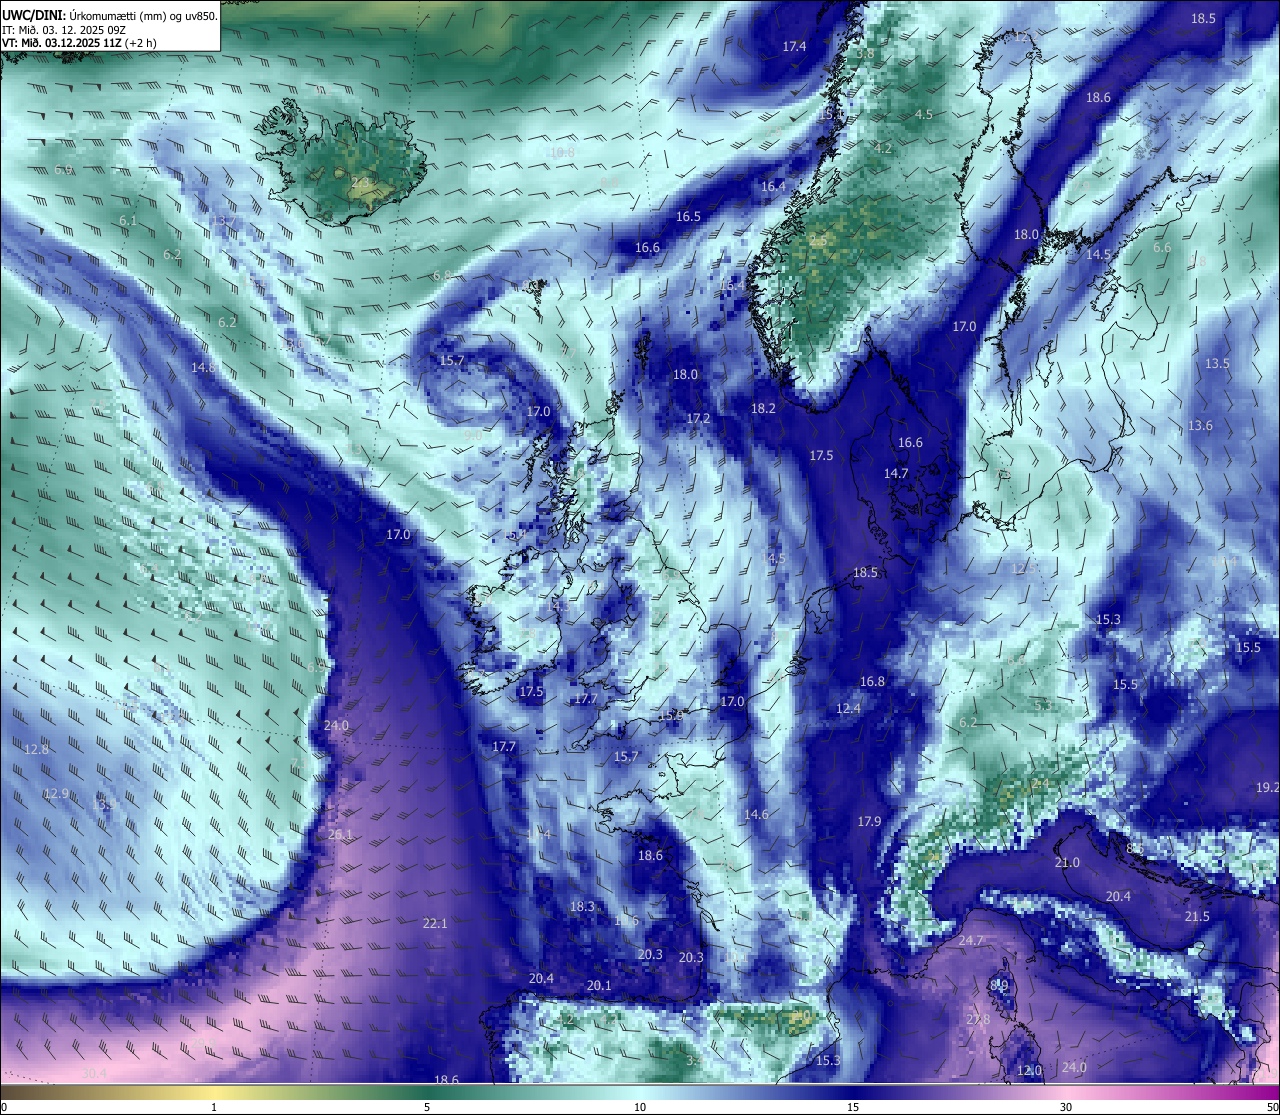Click the 17.2 value over North Sea
This screenshot has height=1115, width=1280.
point(698,418)
